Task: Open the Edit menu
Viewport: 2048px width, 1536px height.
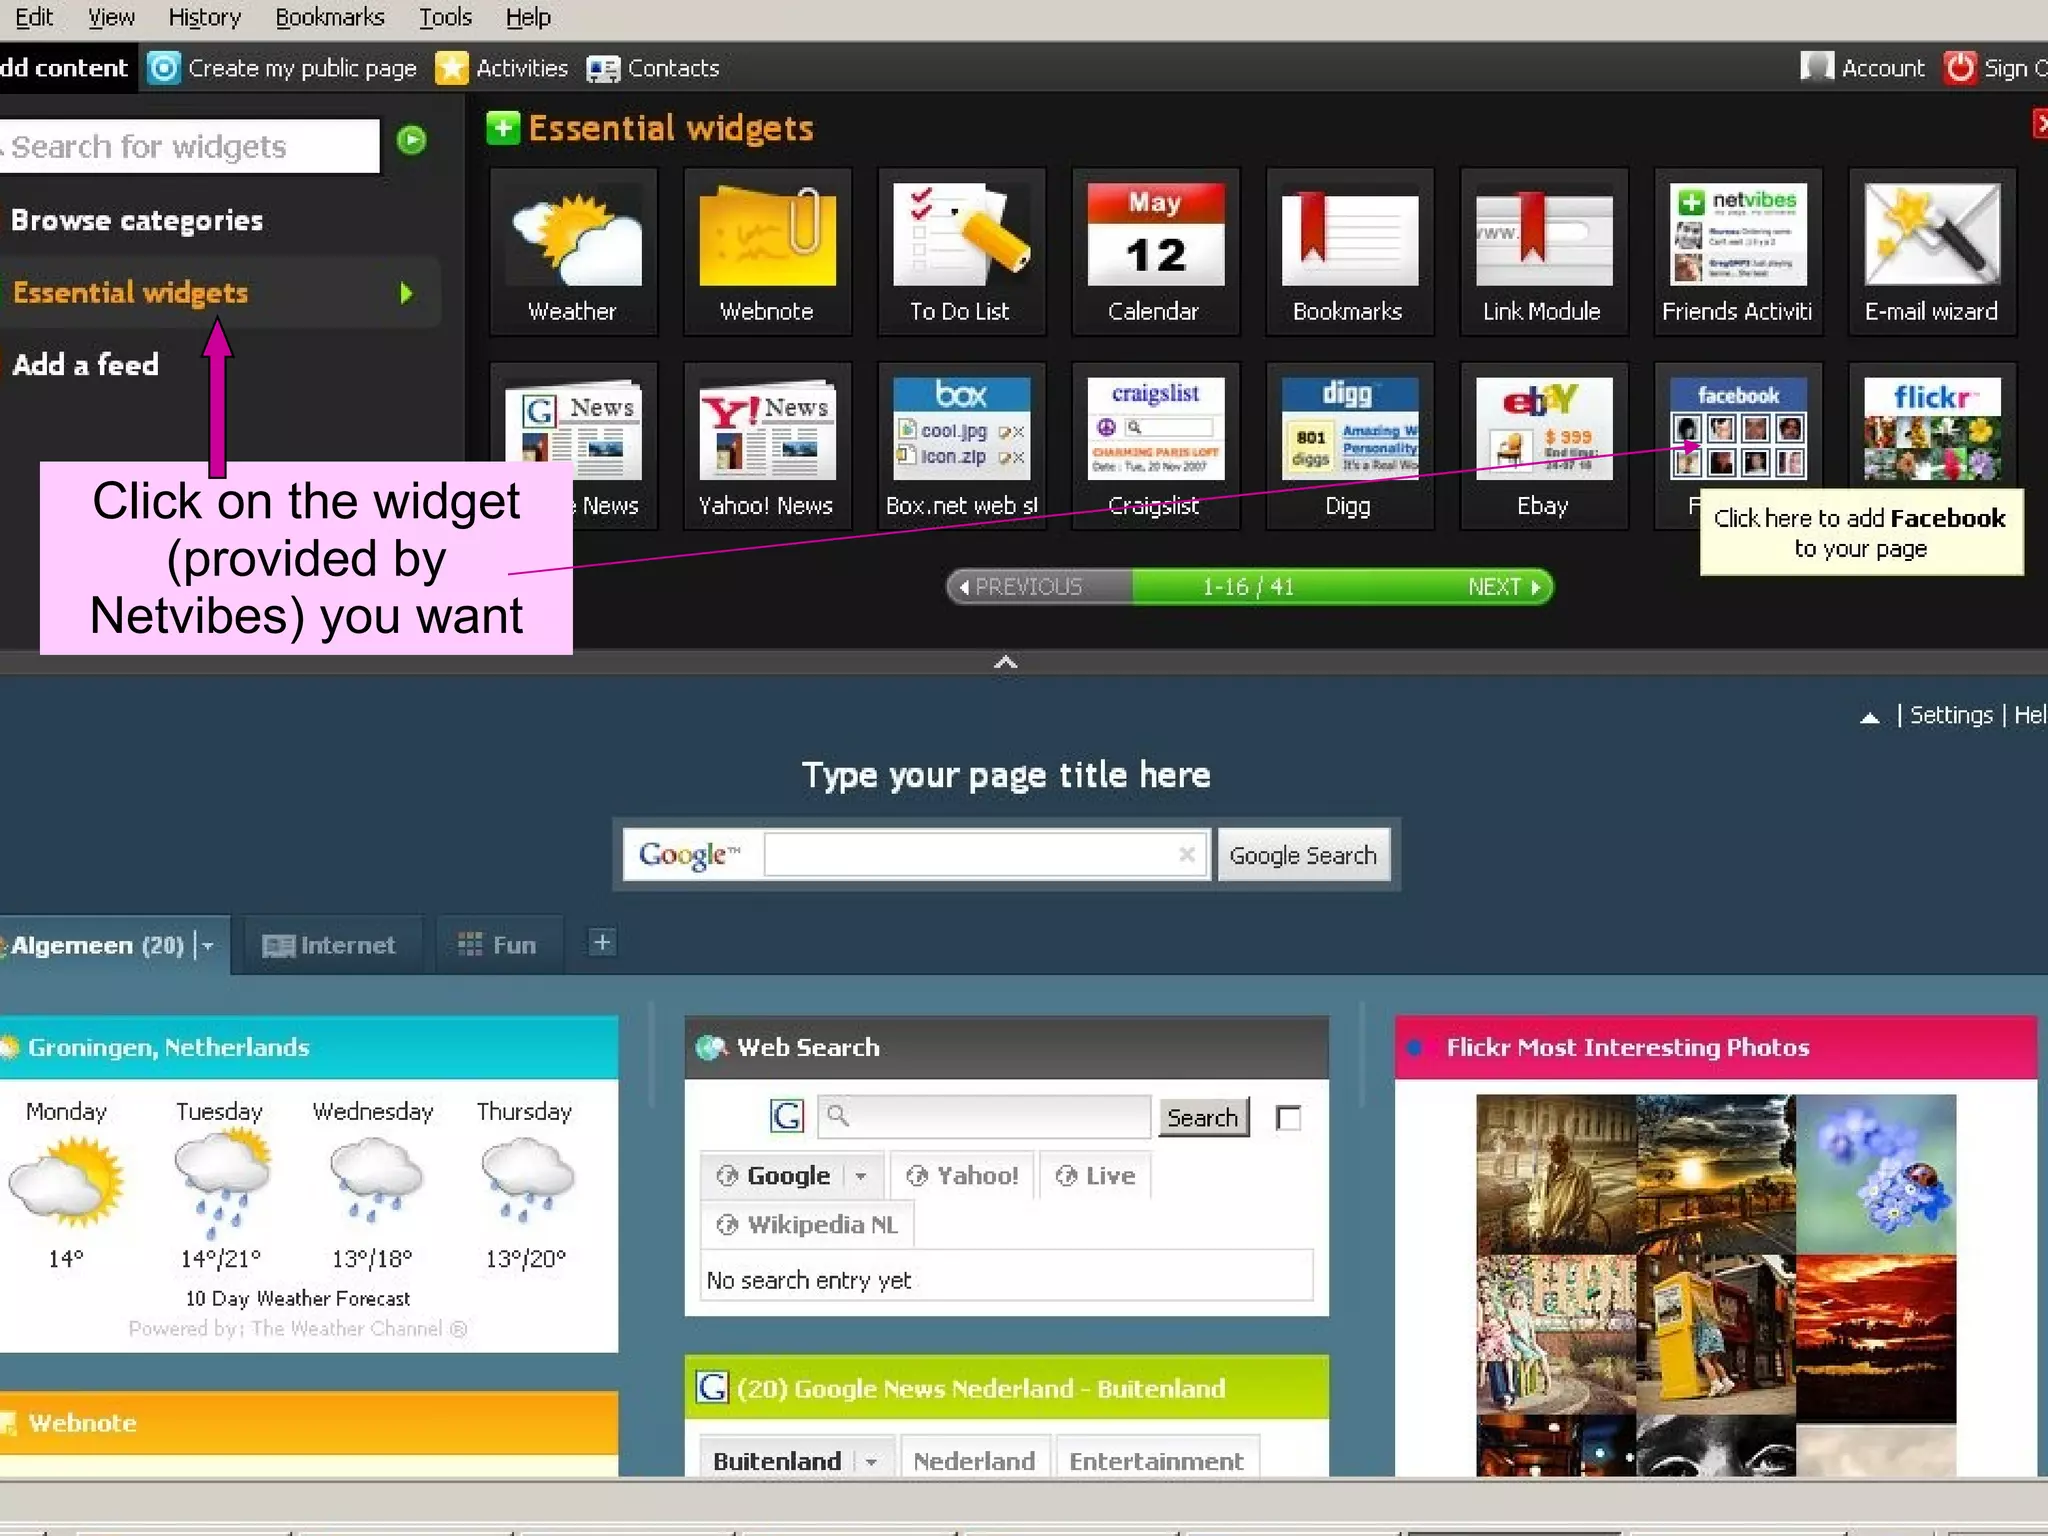Action: 34,17
